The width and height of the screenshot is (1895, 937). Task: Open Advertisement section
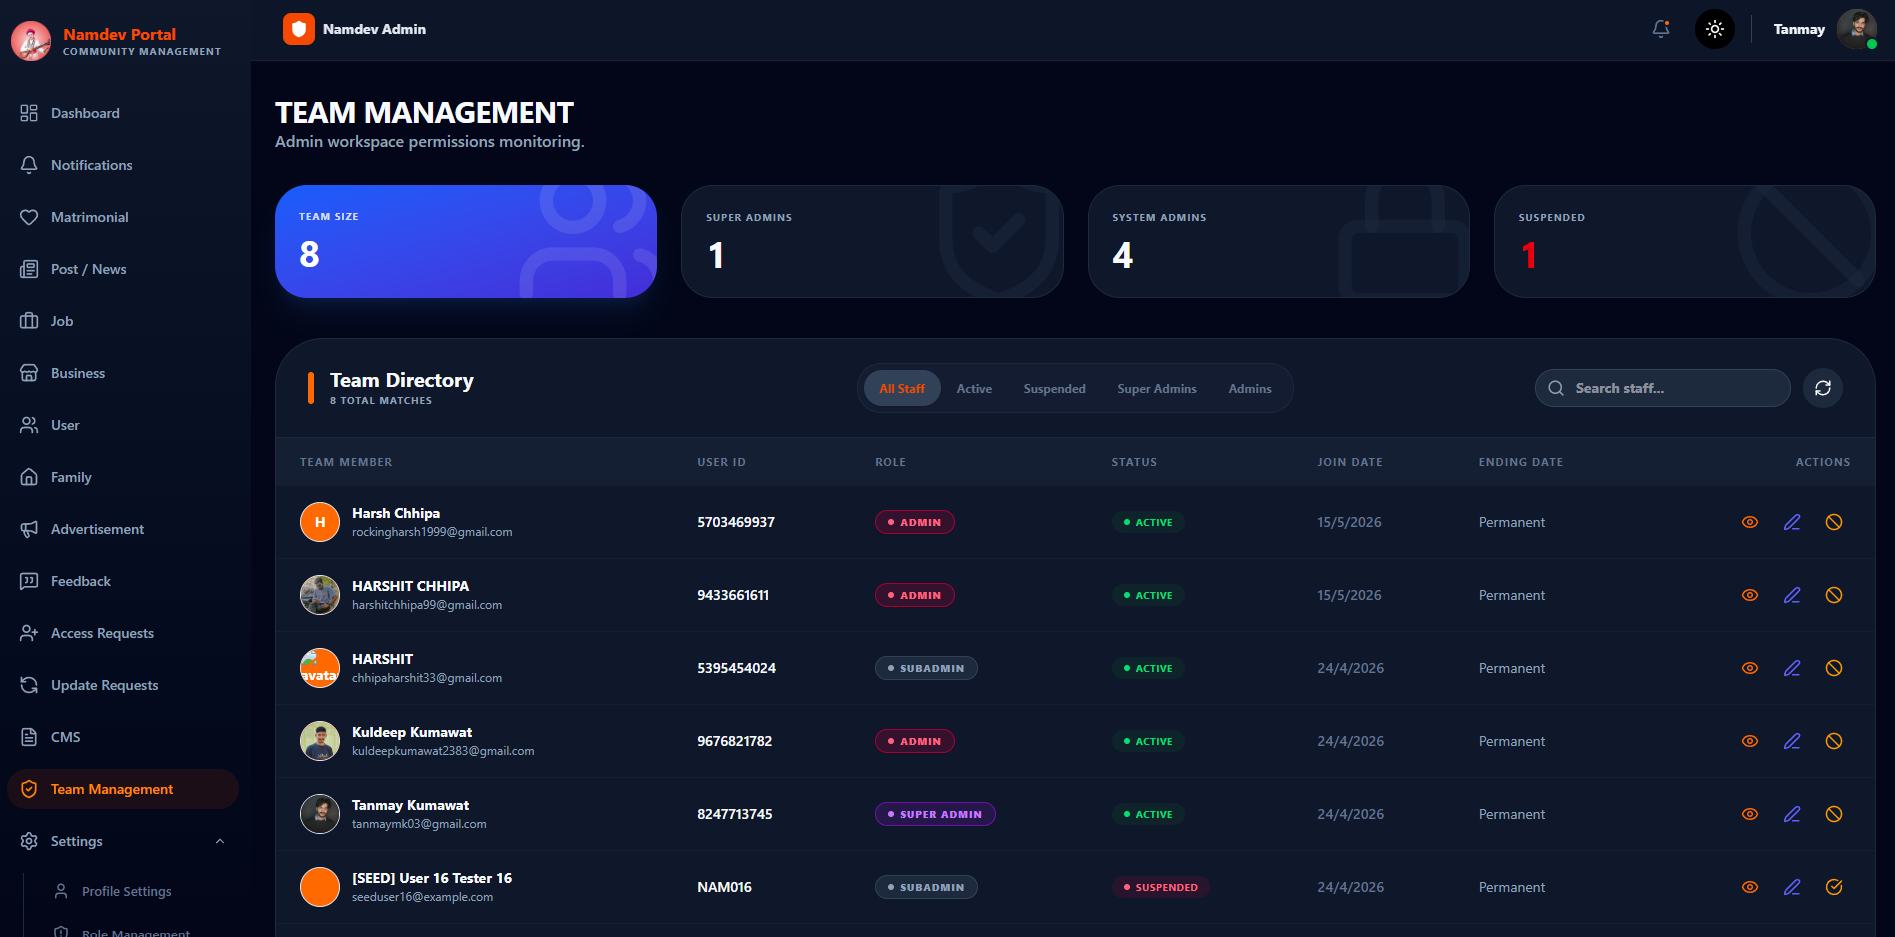pyautogui.click(x=123, y=529)
